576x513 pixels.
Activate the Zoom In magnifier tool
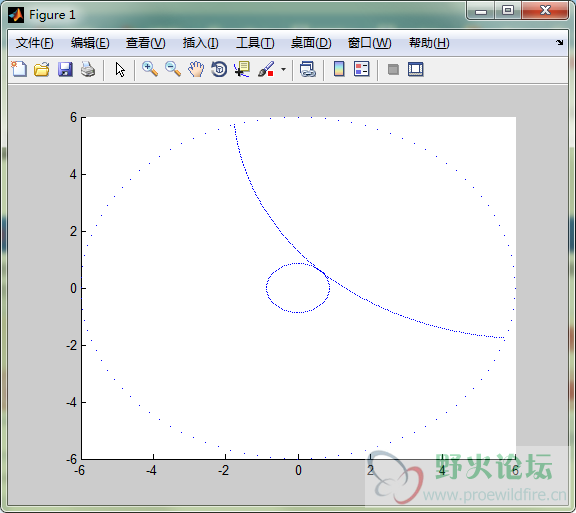point(150,69)
